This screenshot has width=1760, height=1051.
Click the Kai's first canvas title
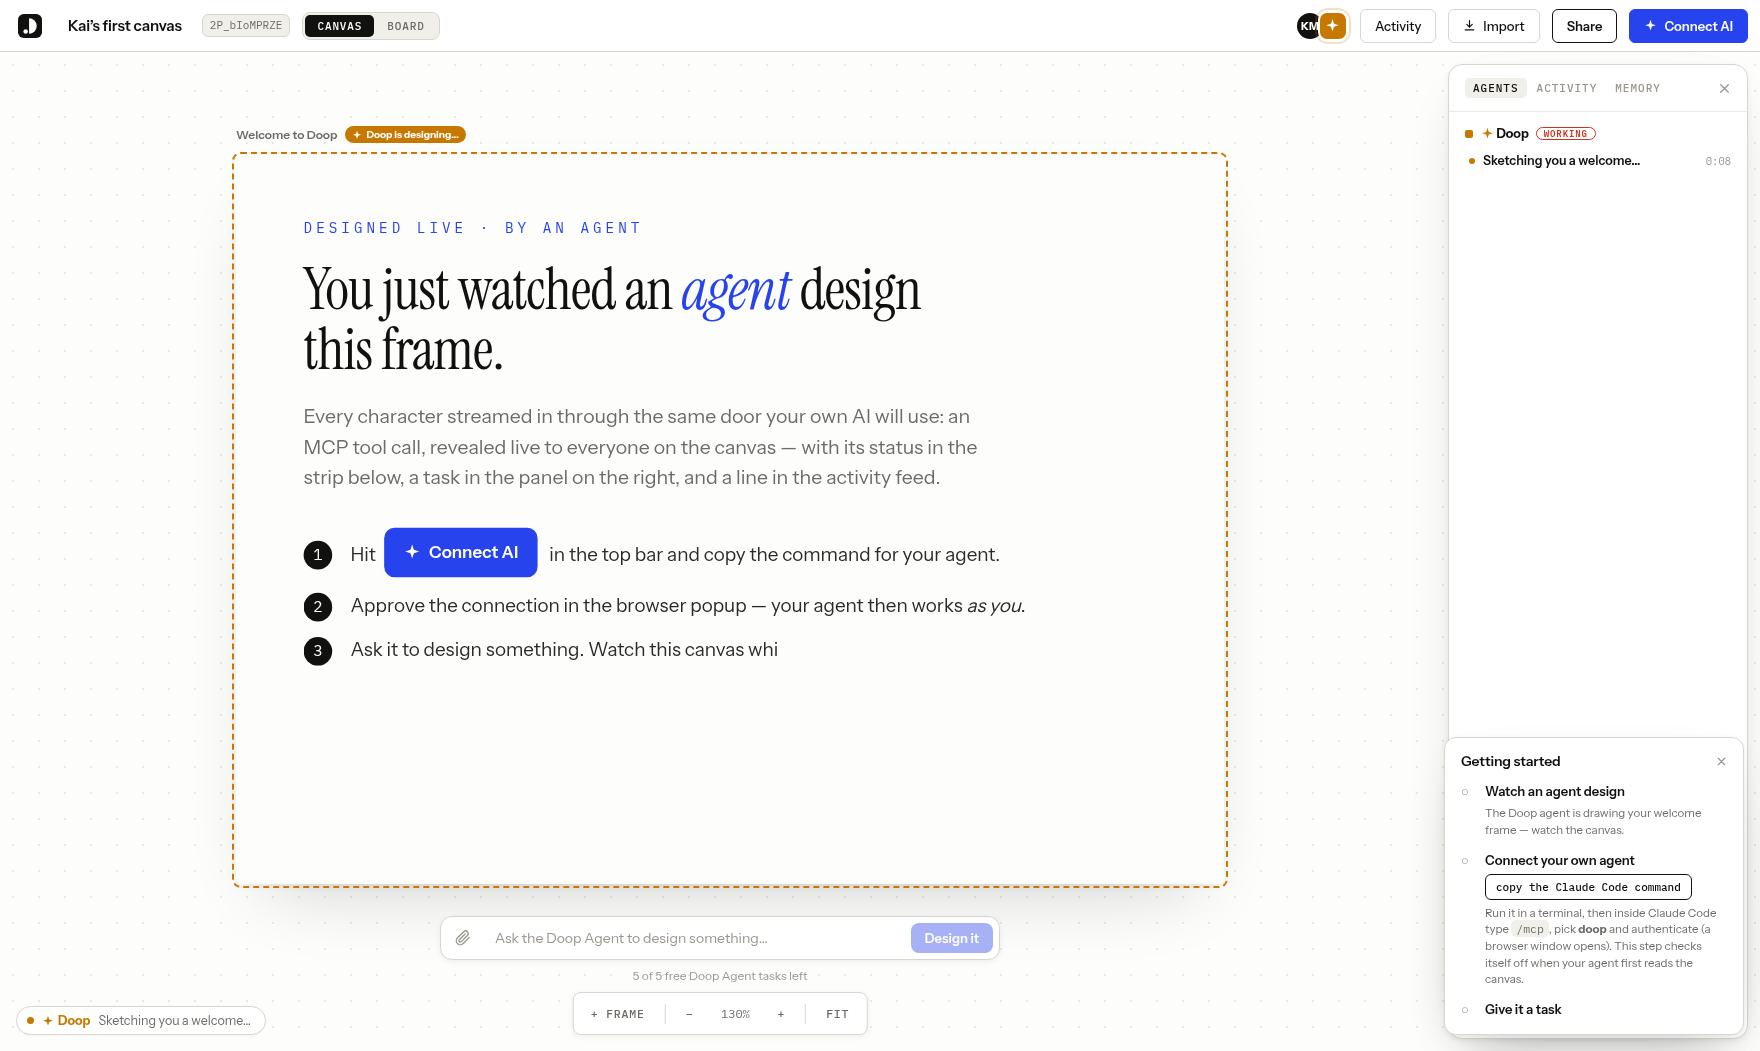[125, 26]
